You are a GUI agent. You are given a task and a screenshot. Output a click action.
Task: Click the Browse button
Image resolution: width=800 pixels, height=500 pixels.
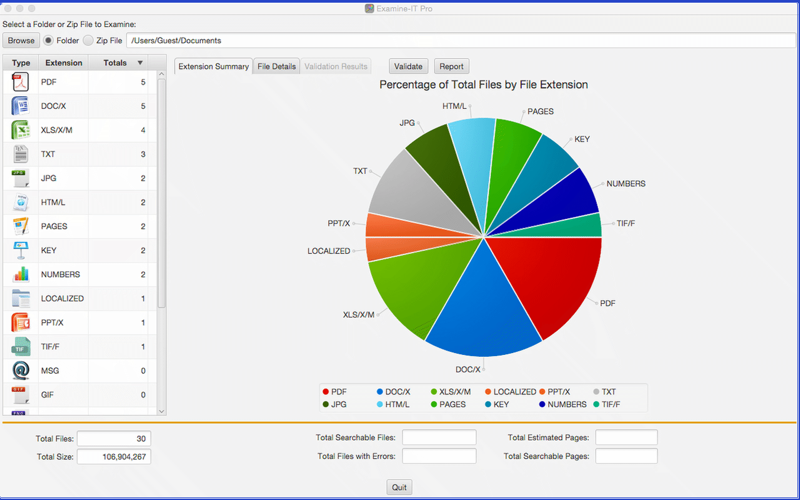click(21, 40)
